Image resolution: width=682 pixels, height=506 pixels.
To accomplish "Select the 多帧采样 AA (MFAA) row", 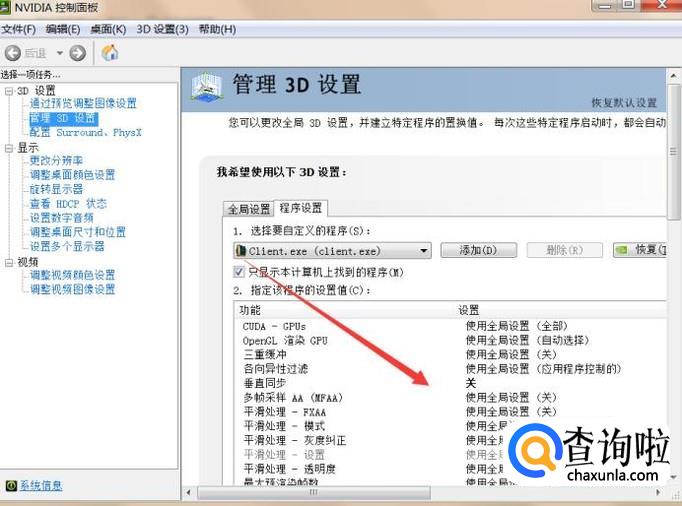I will (450, 398).
